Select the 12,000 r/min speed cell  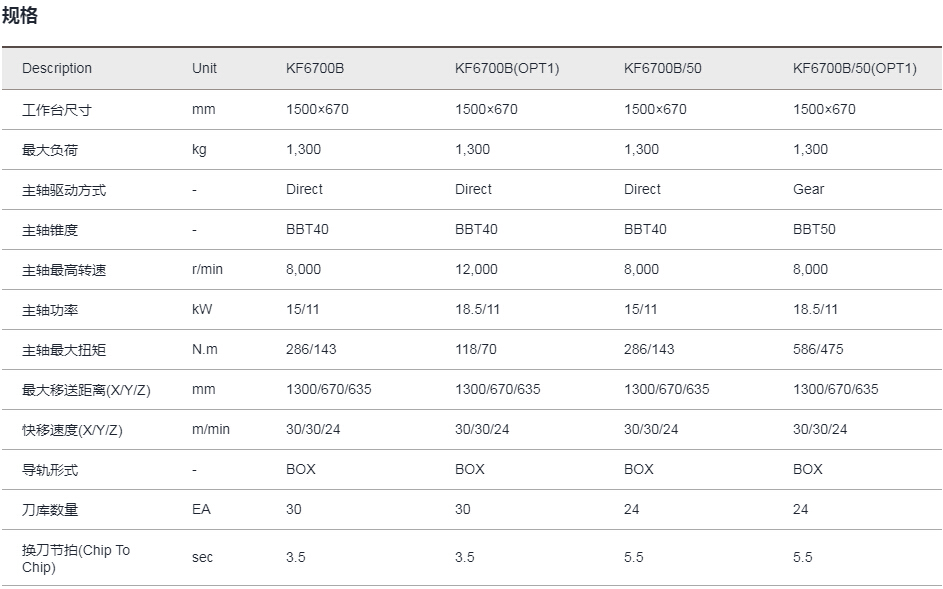[x=476, y=270]
